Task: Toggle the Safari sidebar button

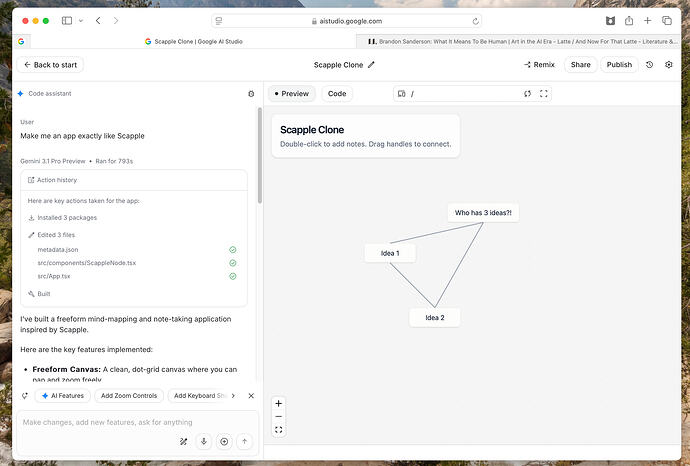Action: click(67, 21)
